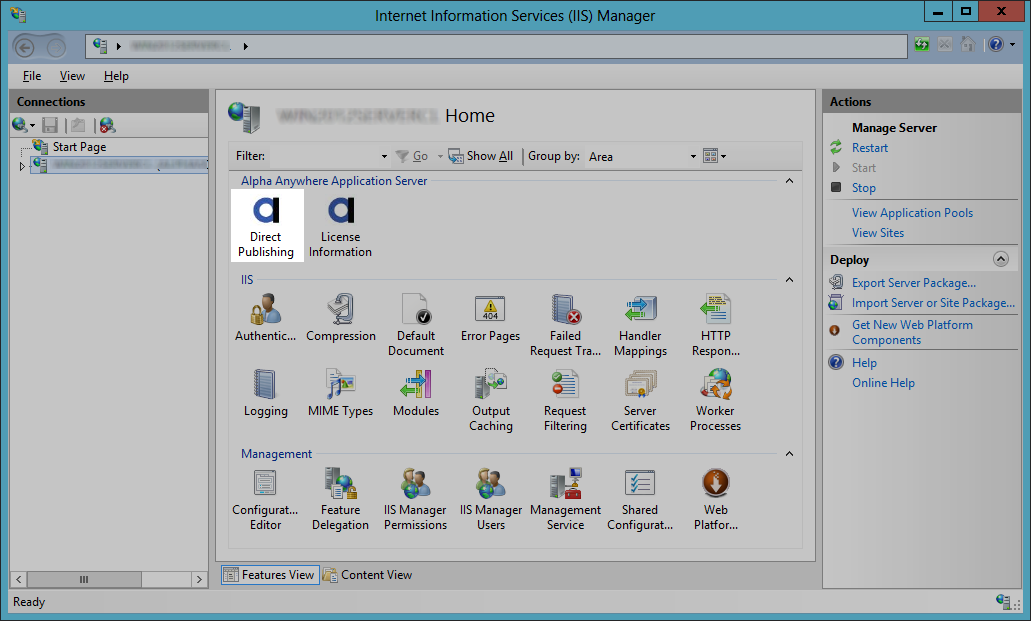Click the refresh page icon near address bar
1031x621 pixels.
922,45
